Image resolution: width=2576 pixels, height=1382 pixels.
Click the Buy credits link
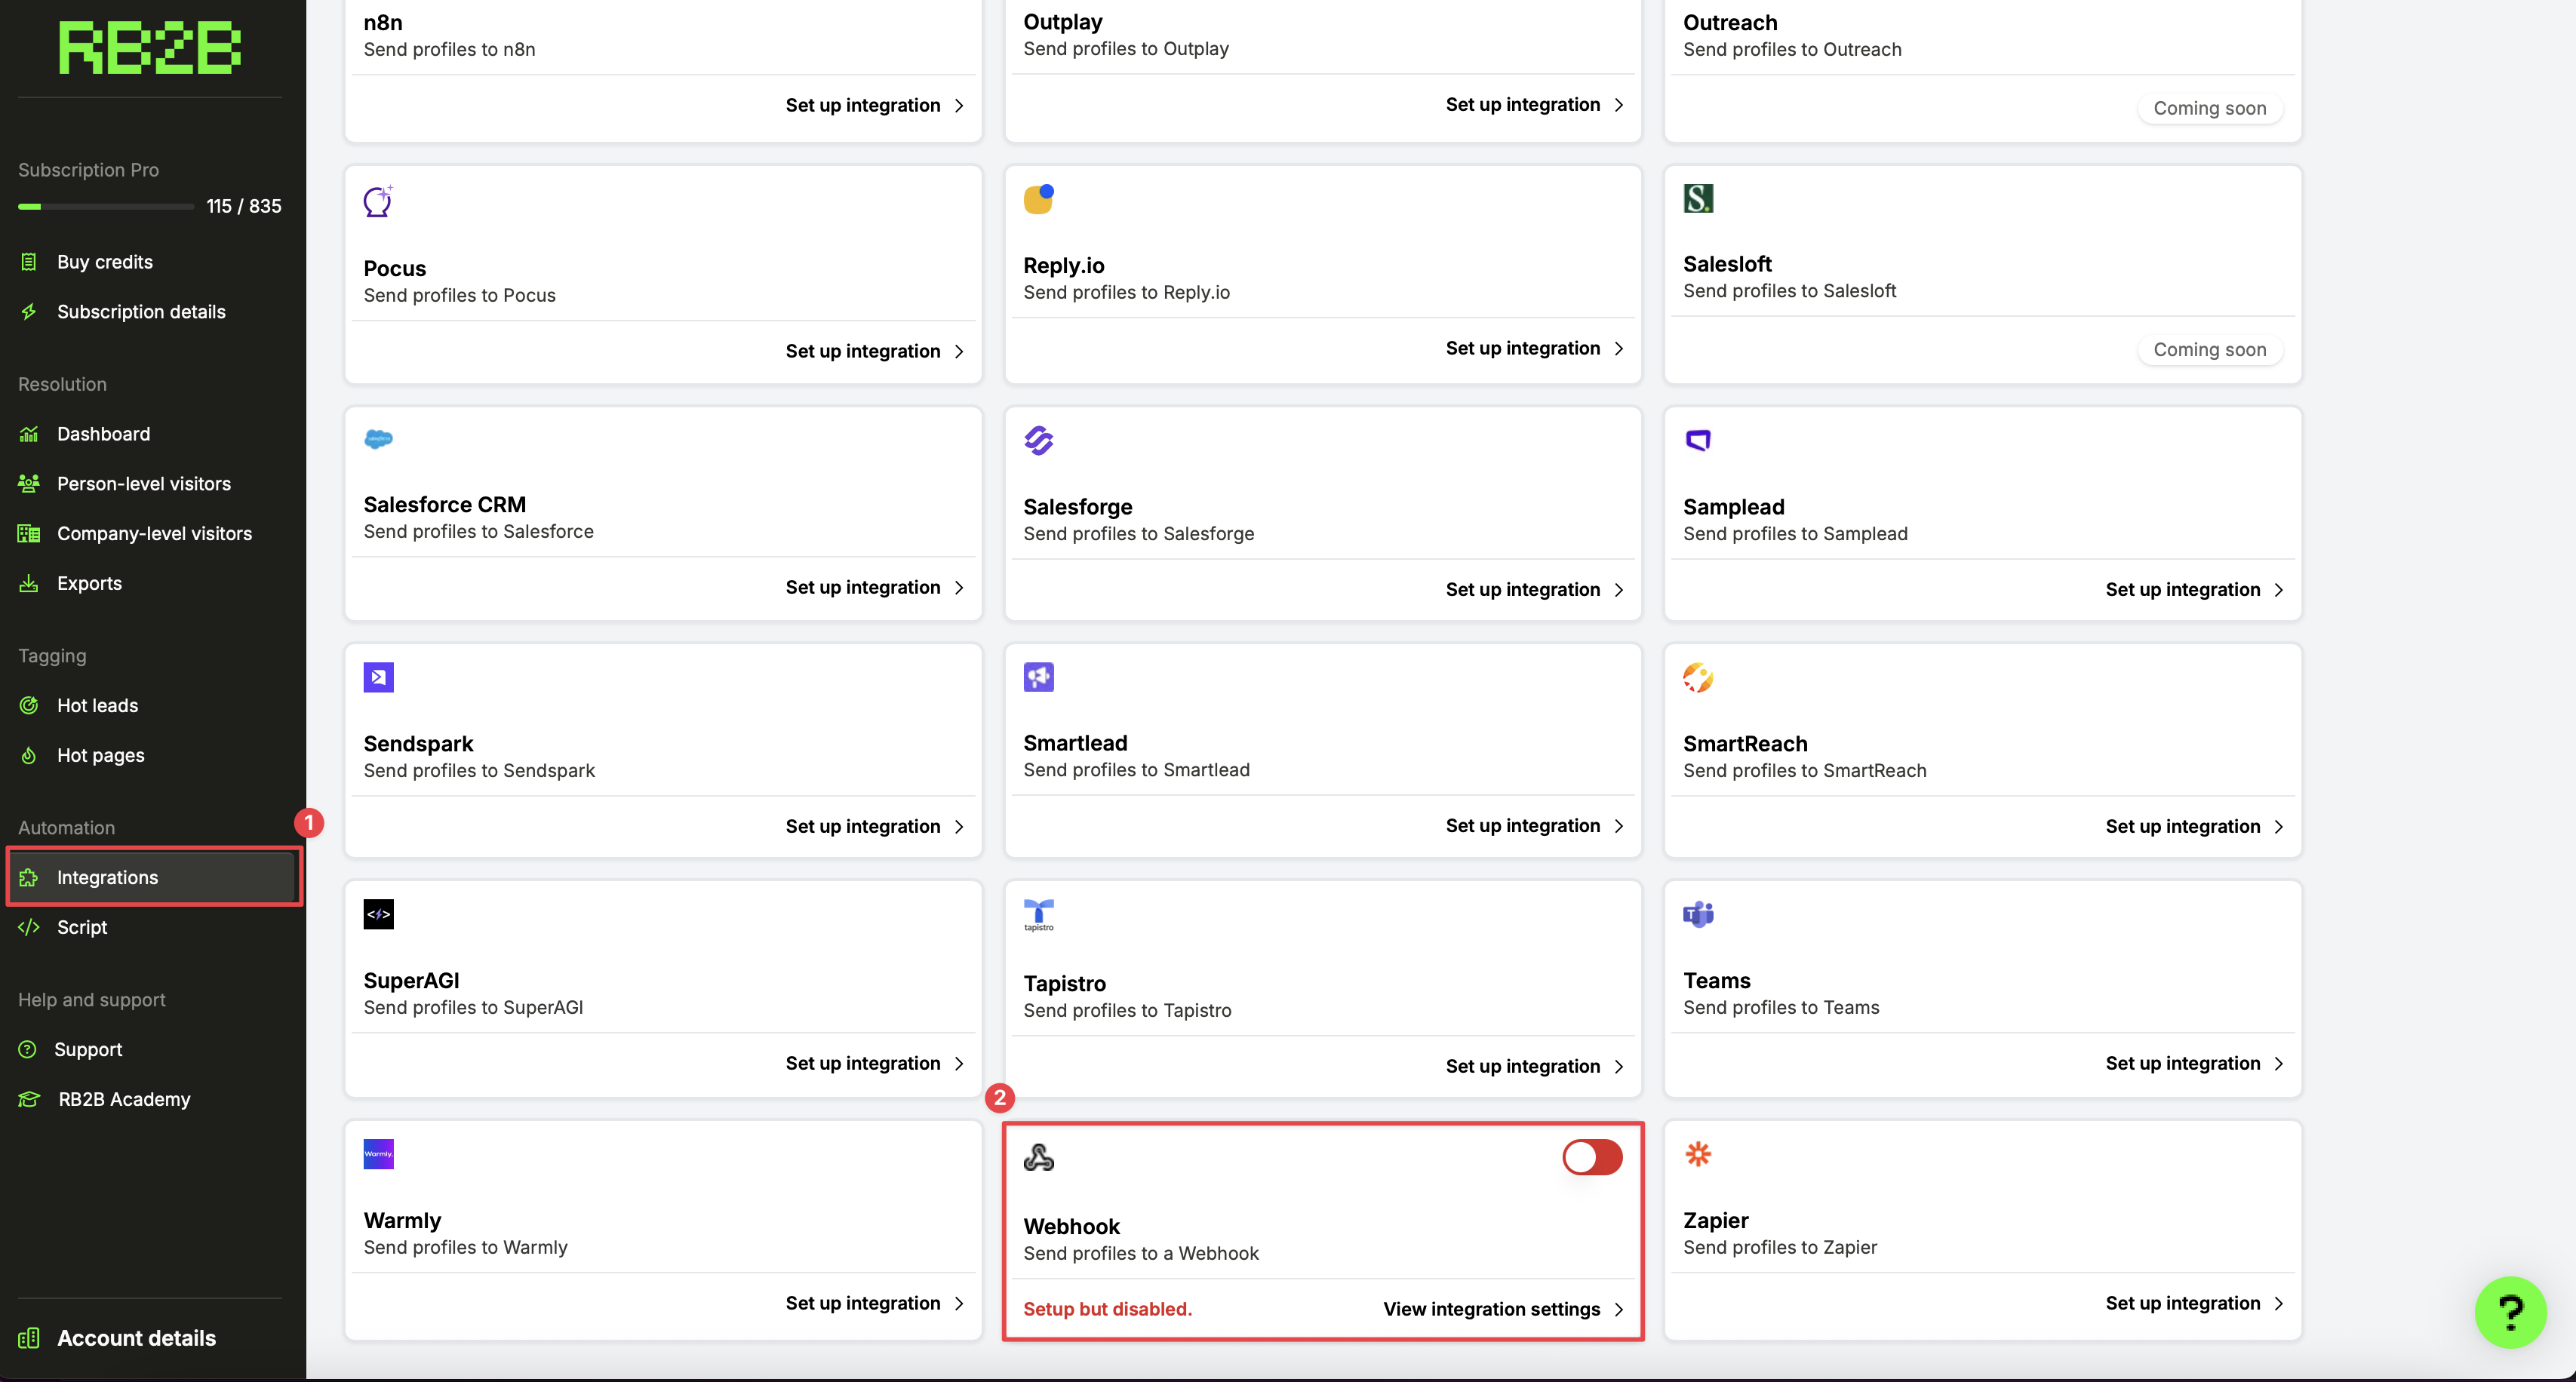point(104,262)
